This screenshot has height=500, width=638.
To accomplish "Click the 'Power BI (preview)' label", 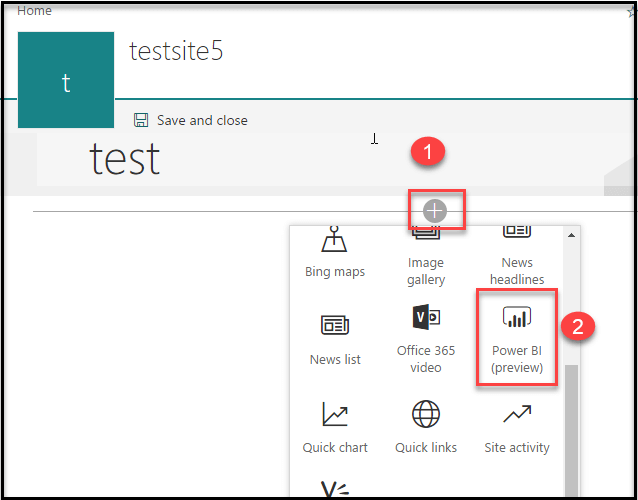I will coord(517,359).
